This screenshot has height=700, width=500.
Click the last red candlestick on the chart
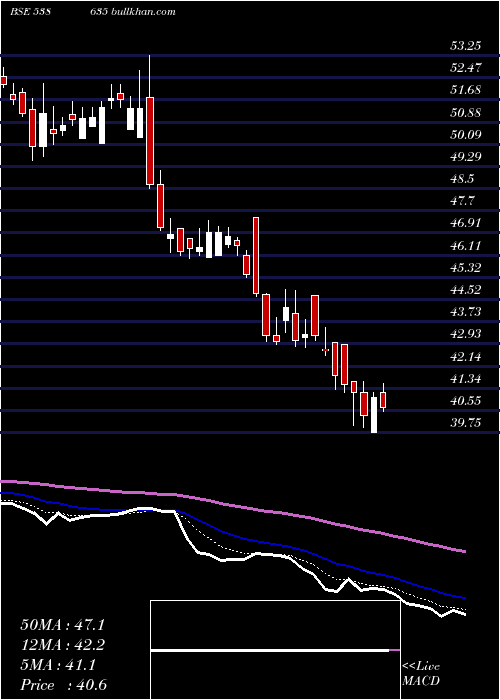click(x=383, y=400)
